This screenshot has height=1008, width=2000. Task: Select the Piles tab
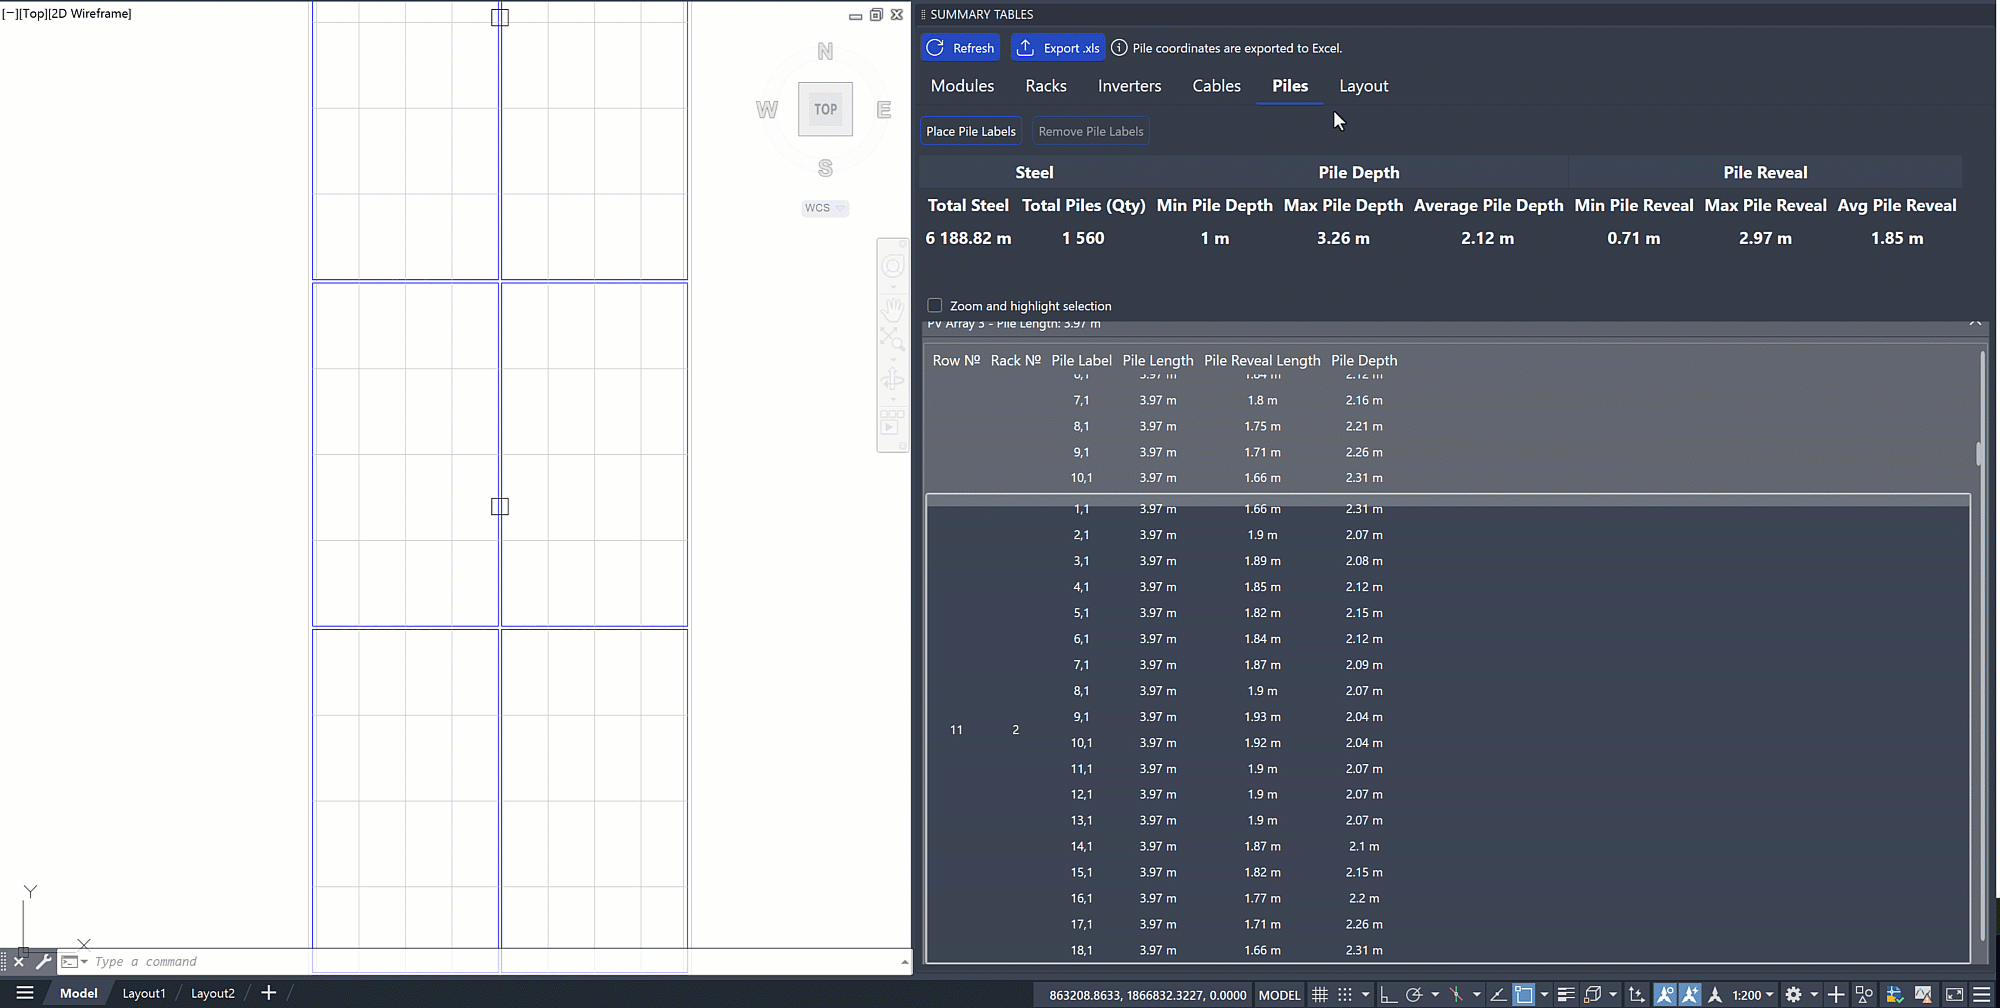click(x=1290, y=86)
